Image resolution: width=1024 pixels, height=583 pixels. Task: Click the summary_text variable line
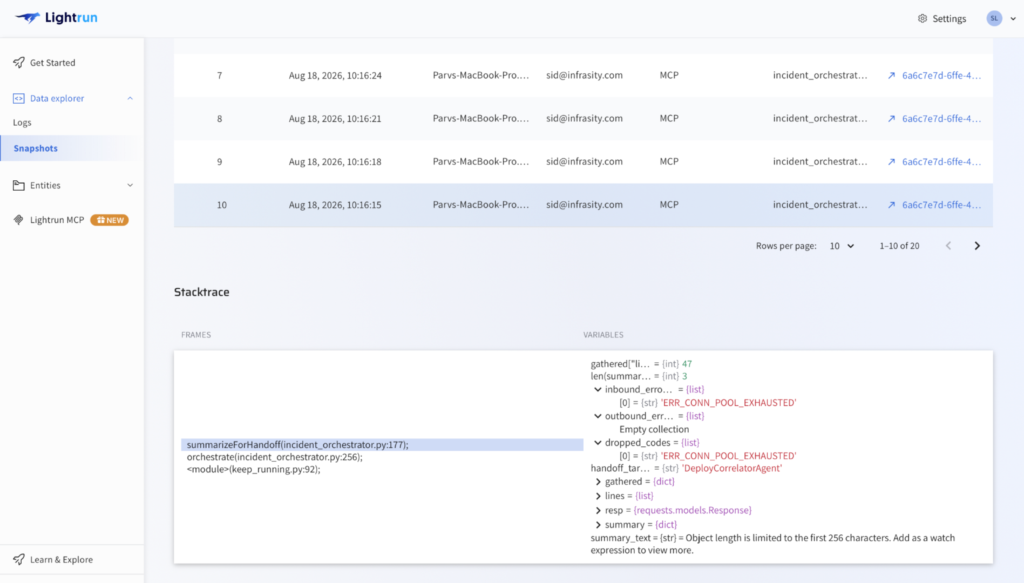pos(773,544)
